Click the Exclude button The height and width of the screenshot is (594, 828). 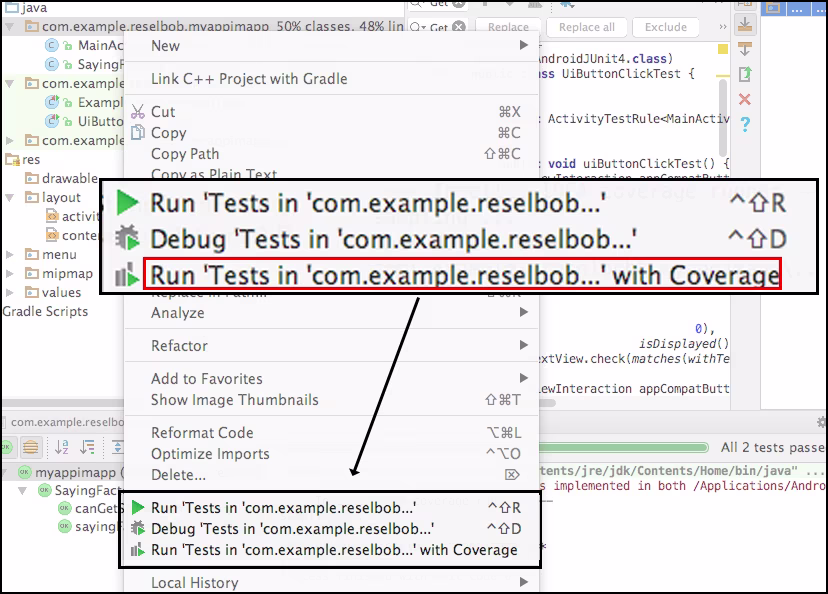[x=665, y=27]
